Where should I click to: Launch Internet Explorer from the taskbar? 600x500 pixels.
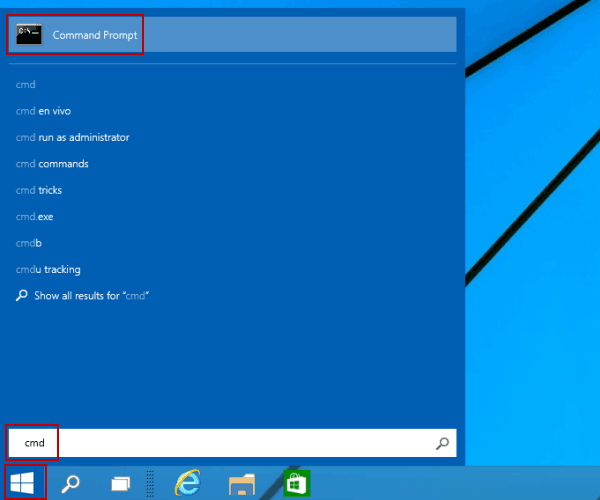(x=188, y=483)
